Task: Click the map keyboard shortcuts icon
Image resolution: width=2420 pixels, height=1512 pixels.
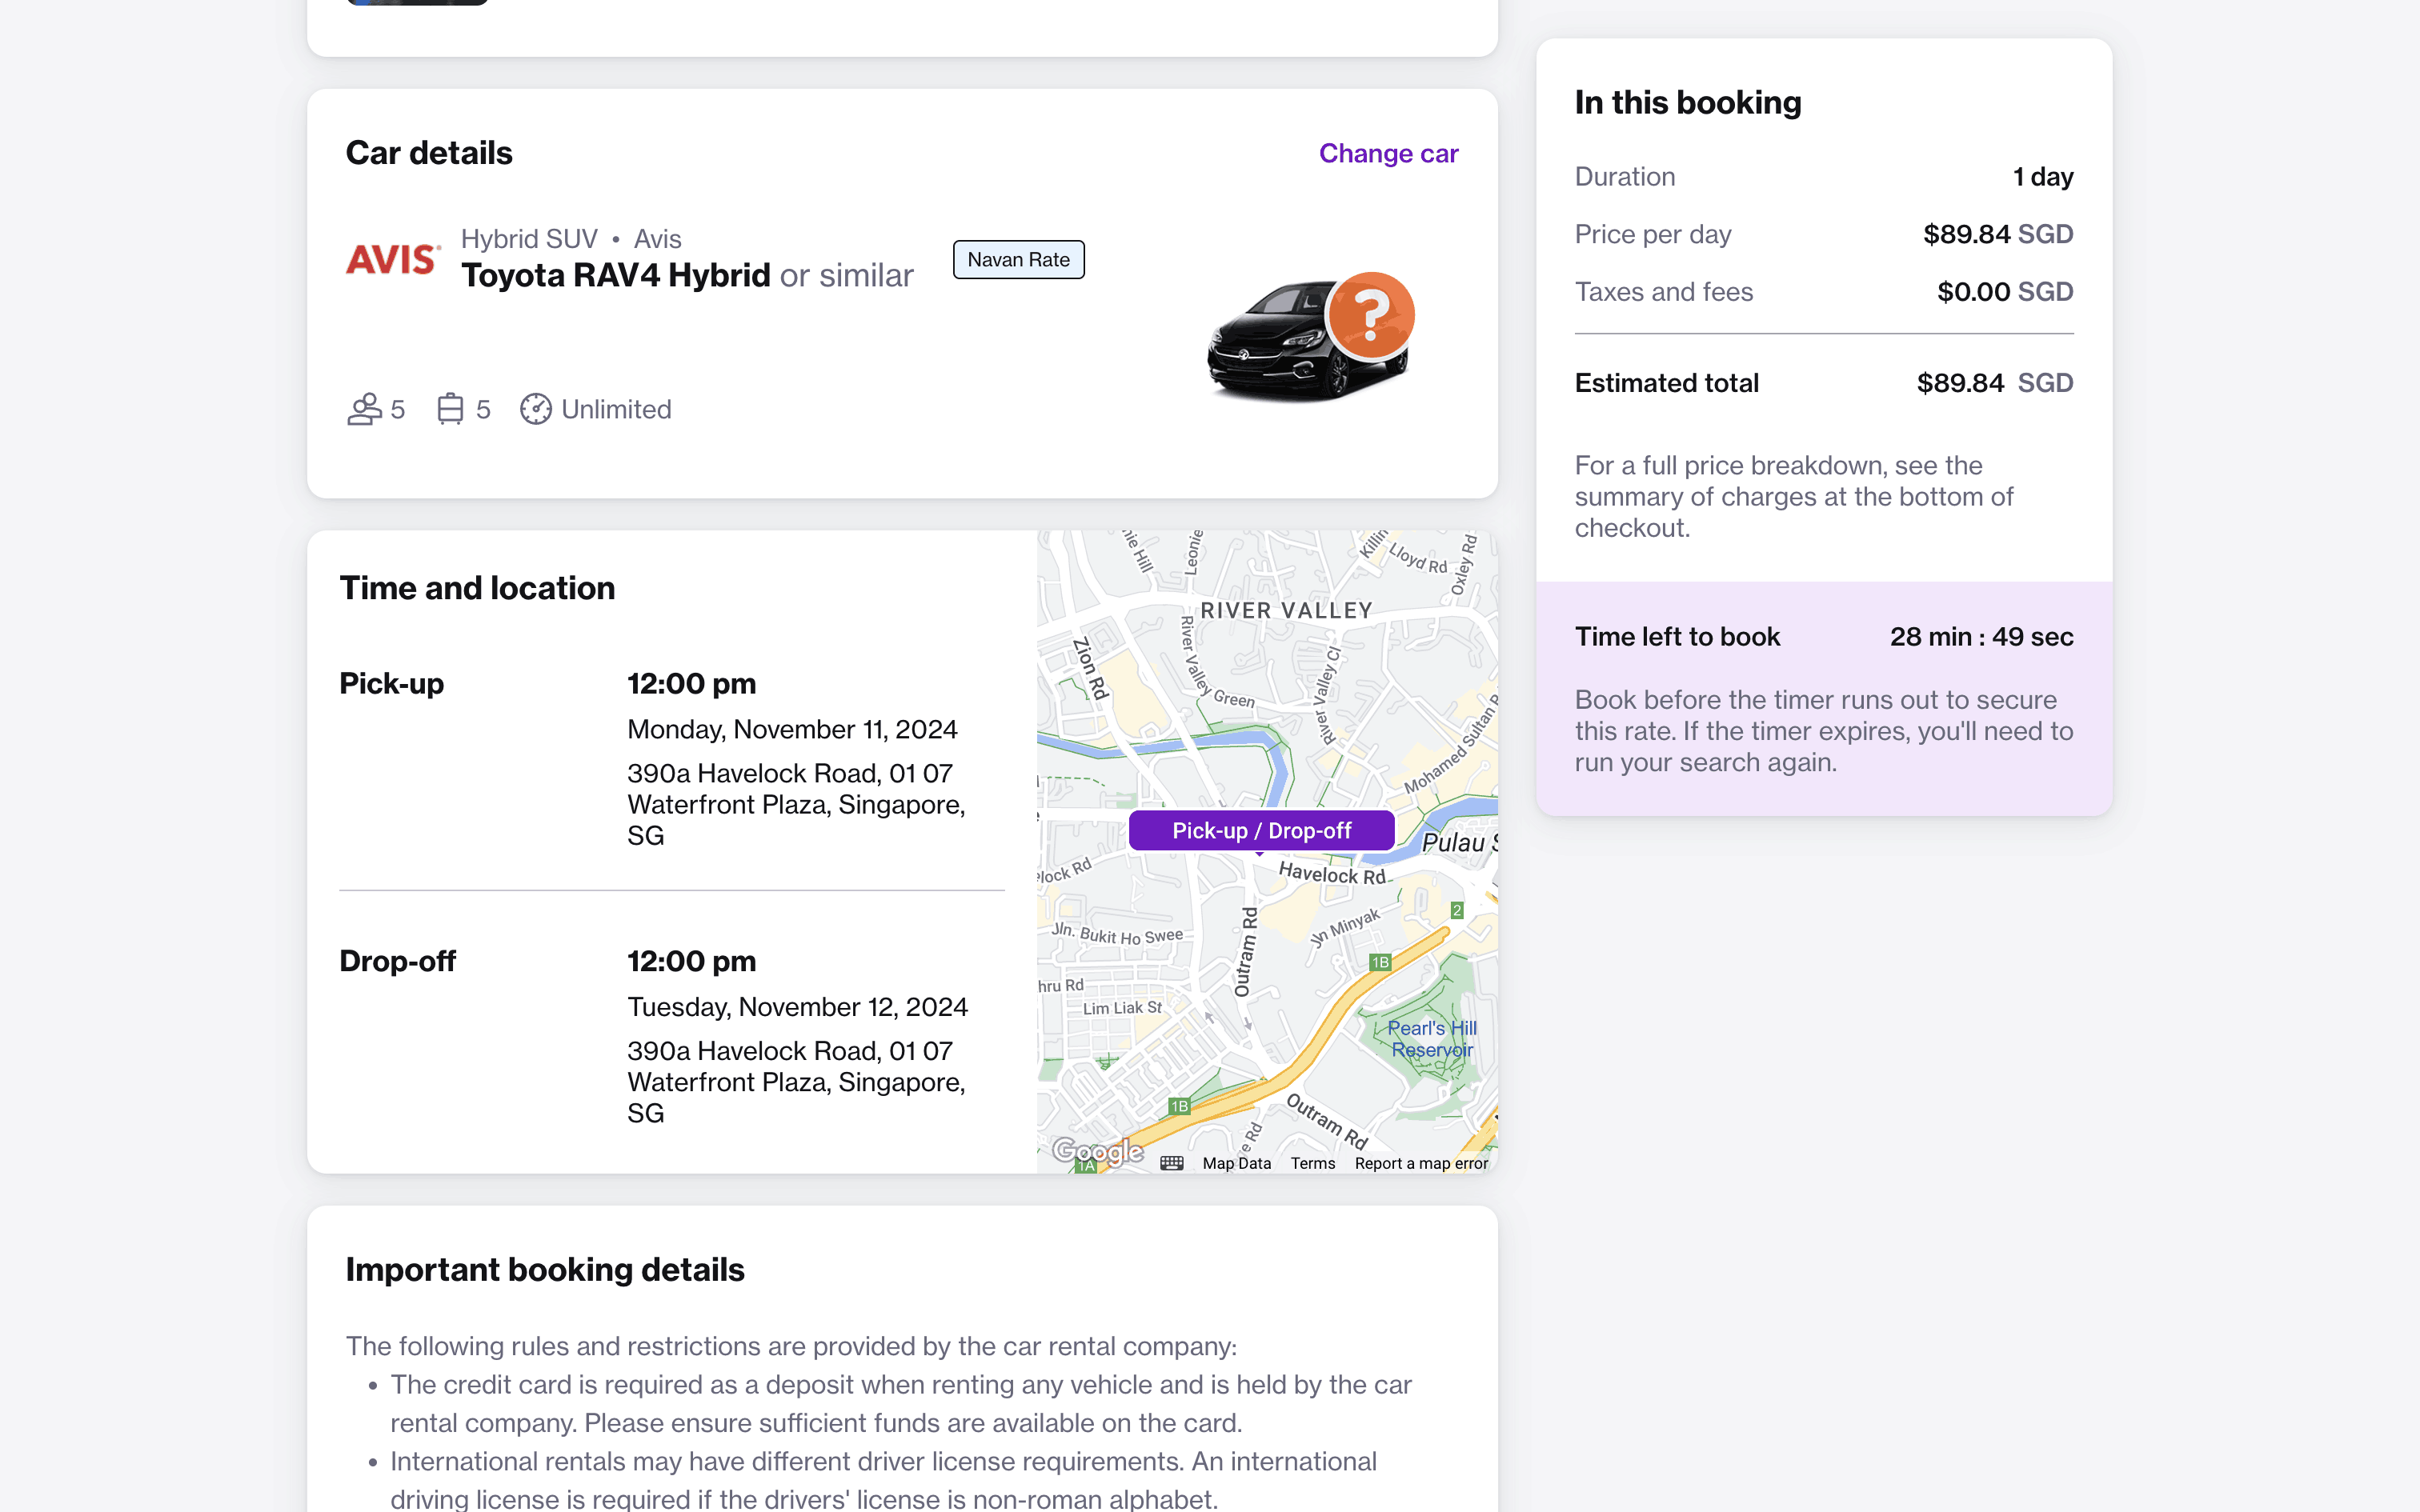Action: [1172, 1163]
